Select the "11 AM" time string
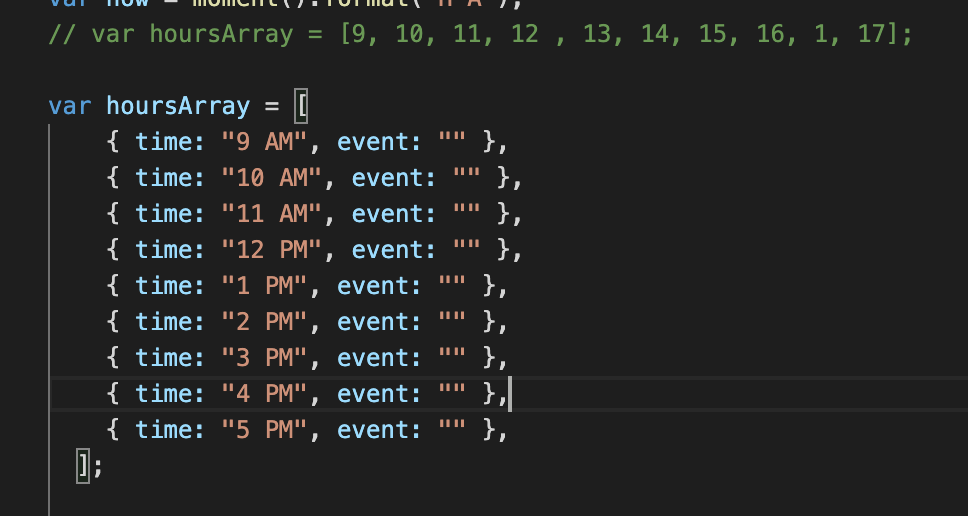The height and width of the screenshot is (516, 968). coord(272,214)
